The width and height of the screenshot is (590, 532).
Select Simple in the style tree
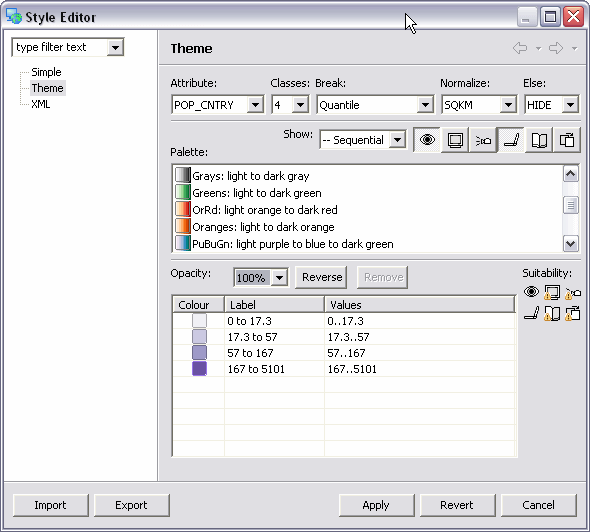[x=46, y=72]
